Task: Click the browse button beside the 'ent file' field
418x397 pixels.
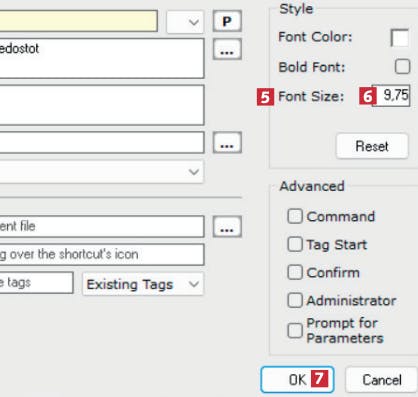Action: tap(227, 227)
